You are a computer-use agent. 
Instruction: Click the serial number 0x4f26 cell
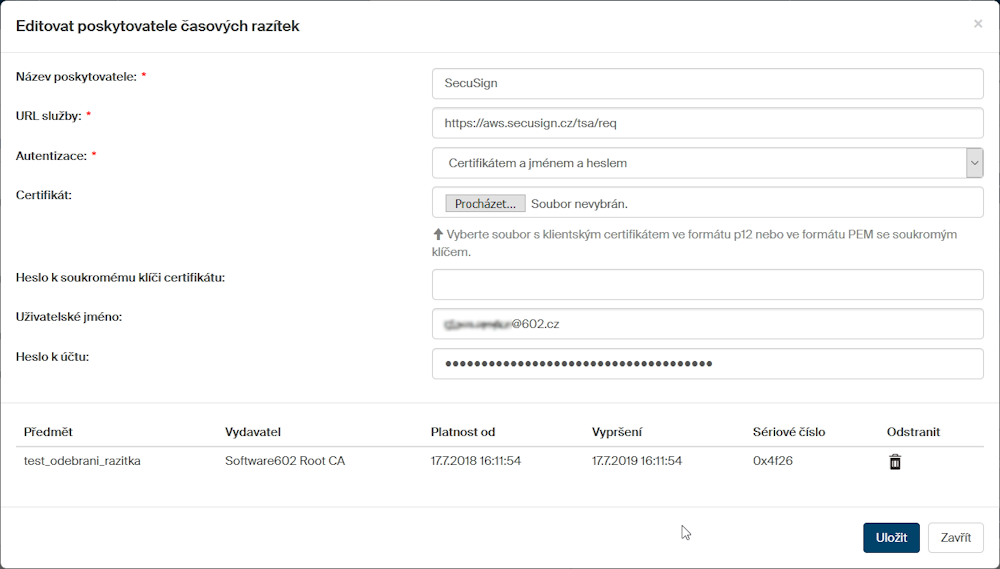click(773, 461)
